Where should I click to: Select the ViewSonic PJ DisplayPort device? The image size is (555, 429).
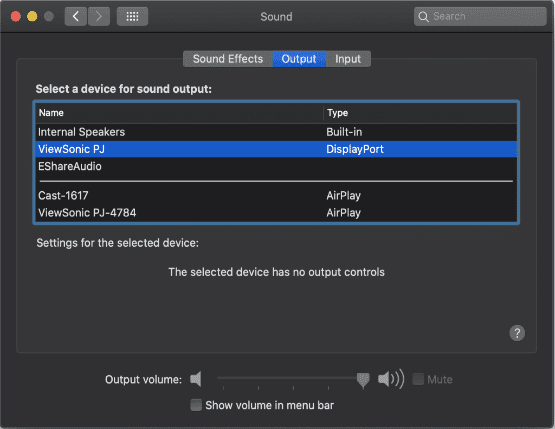pos(276,149)
